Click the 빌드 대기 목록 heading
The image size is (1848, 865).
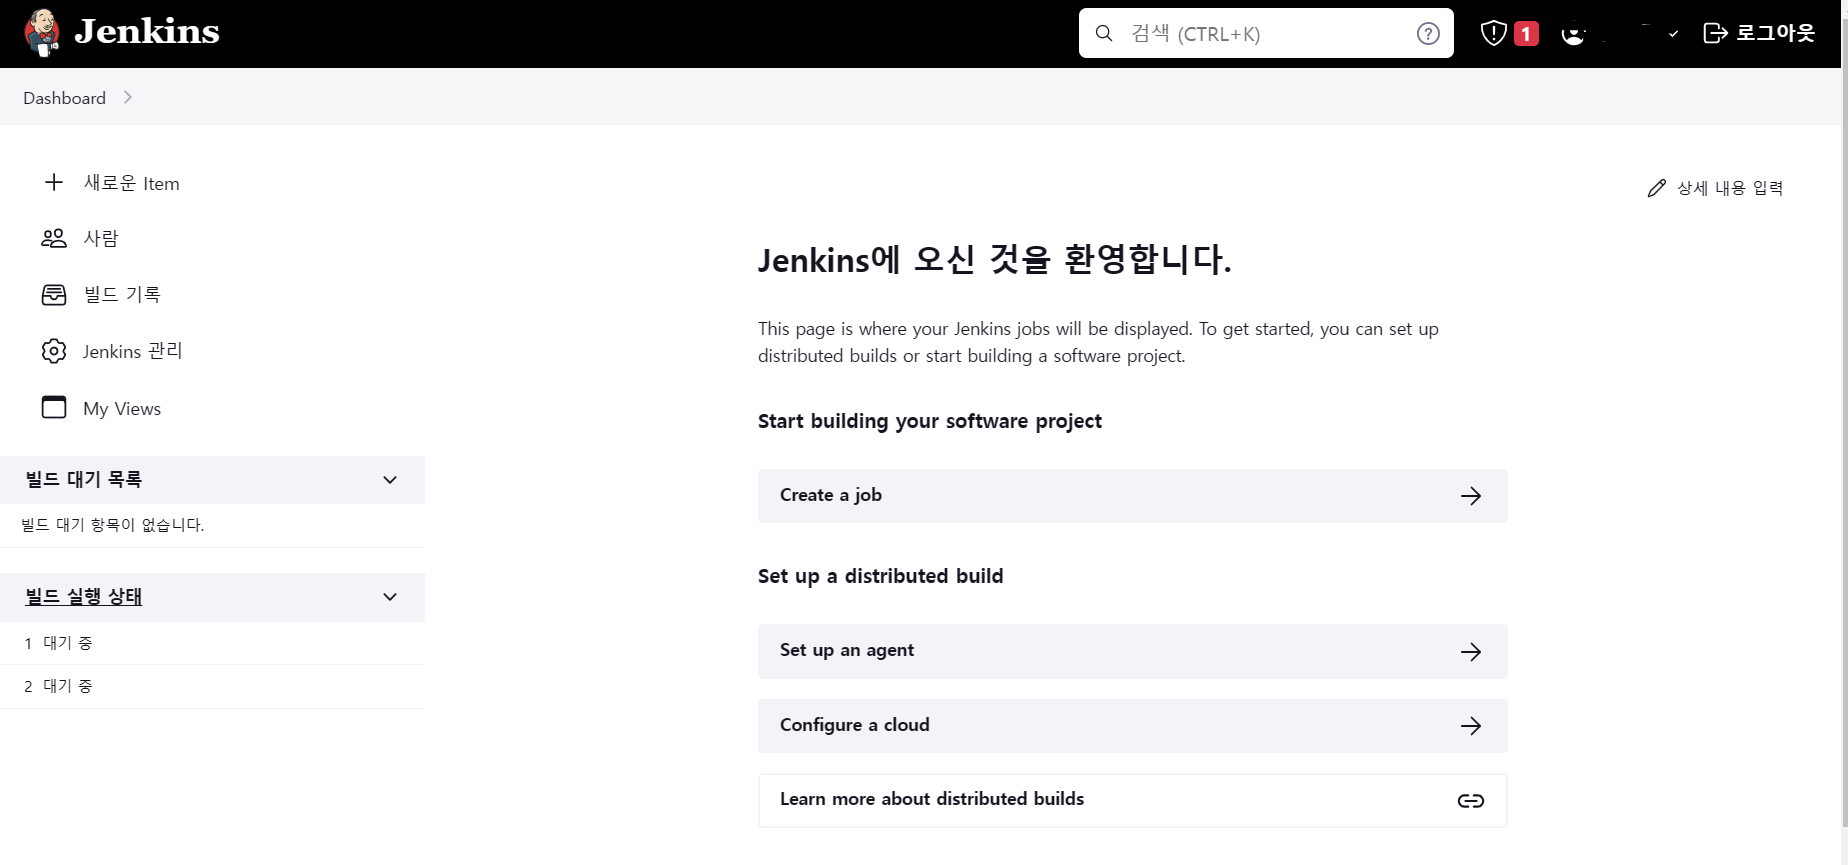tap(84, 480)
